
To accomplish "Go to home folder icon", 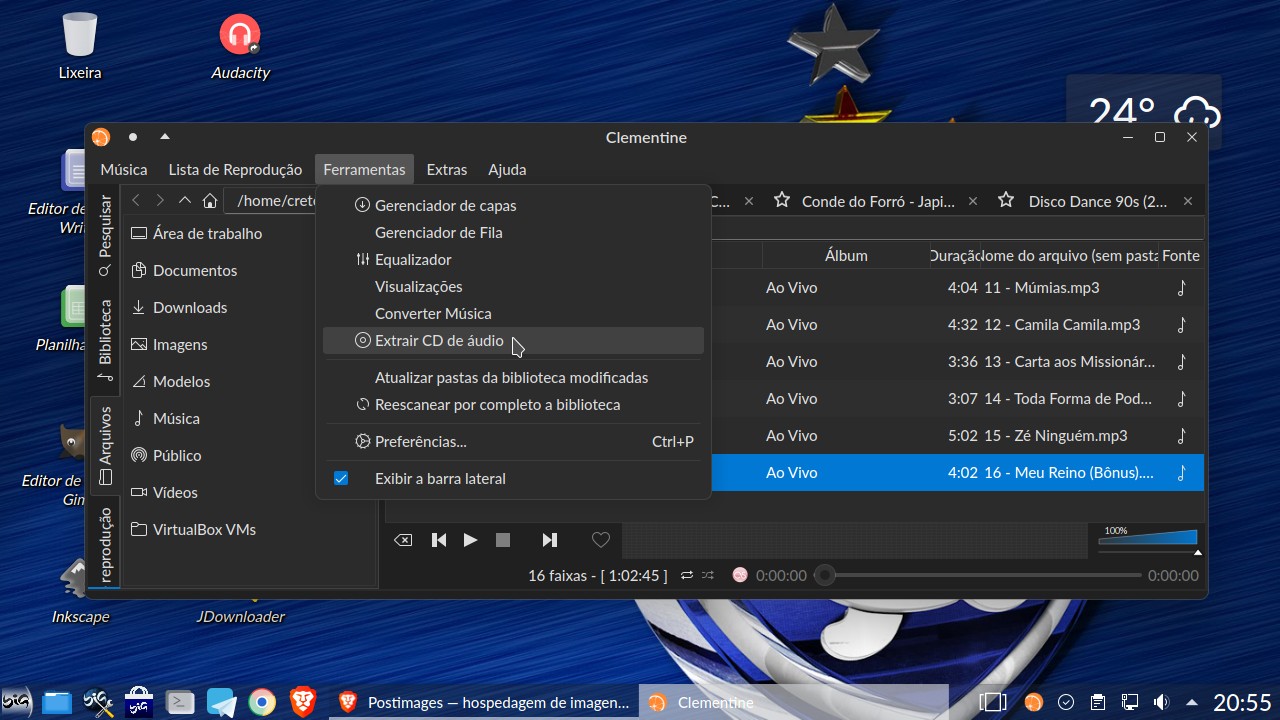I will (x=209, y=201).
